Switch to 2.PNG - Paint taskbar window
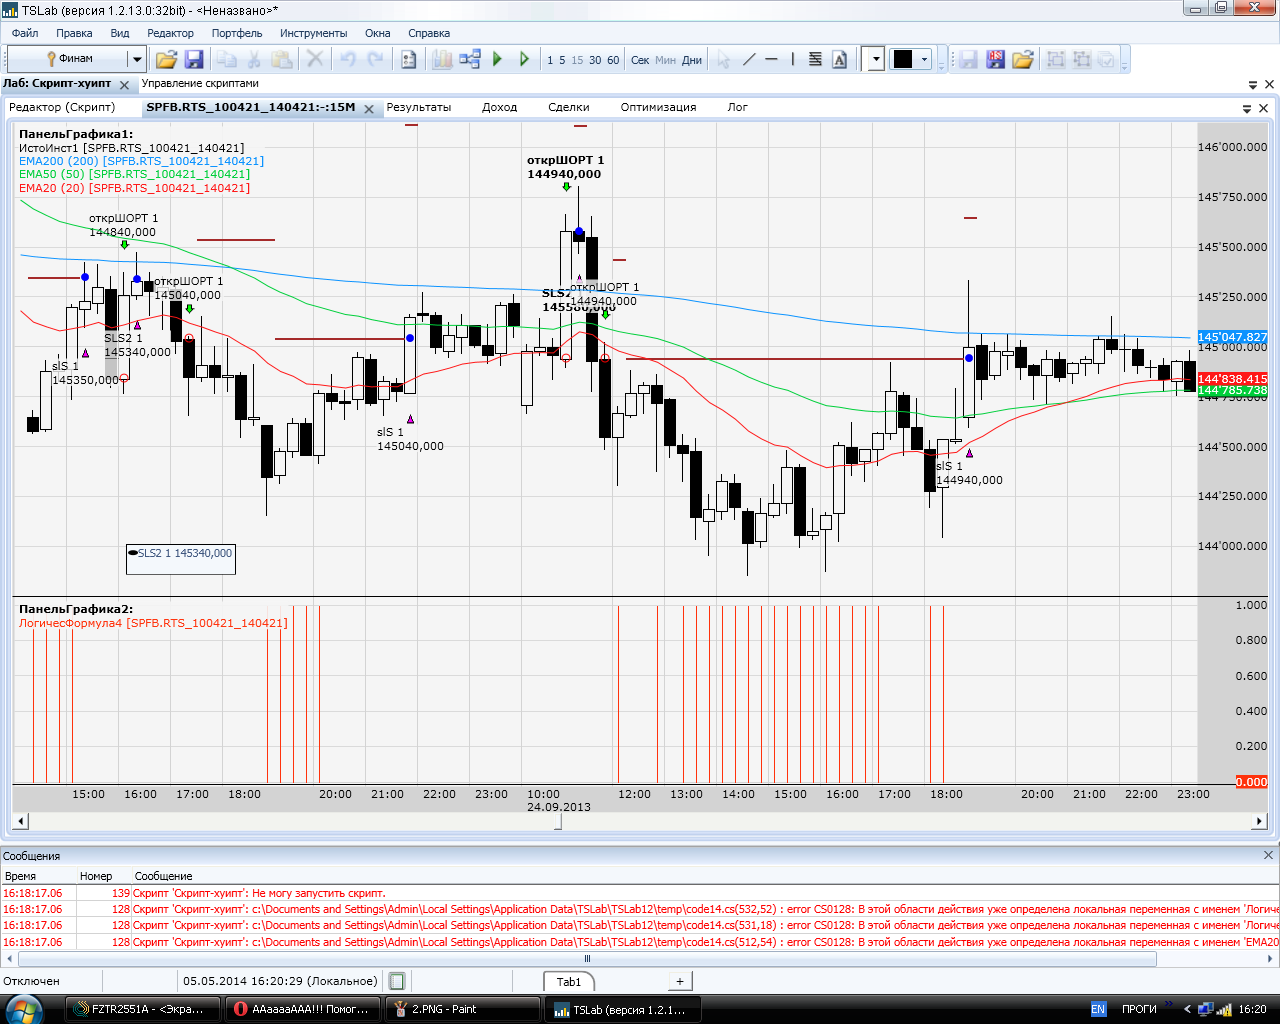Screen dimensions: 1280x1024 [x=463, y=1009]
